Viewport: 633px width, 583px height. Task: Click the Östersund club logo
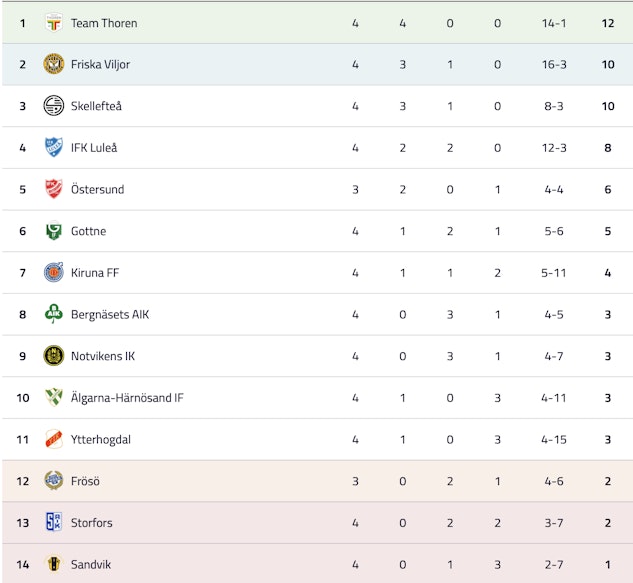pyautogui.click(x=54, y=189)
